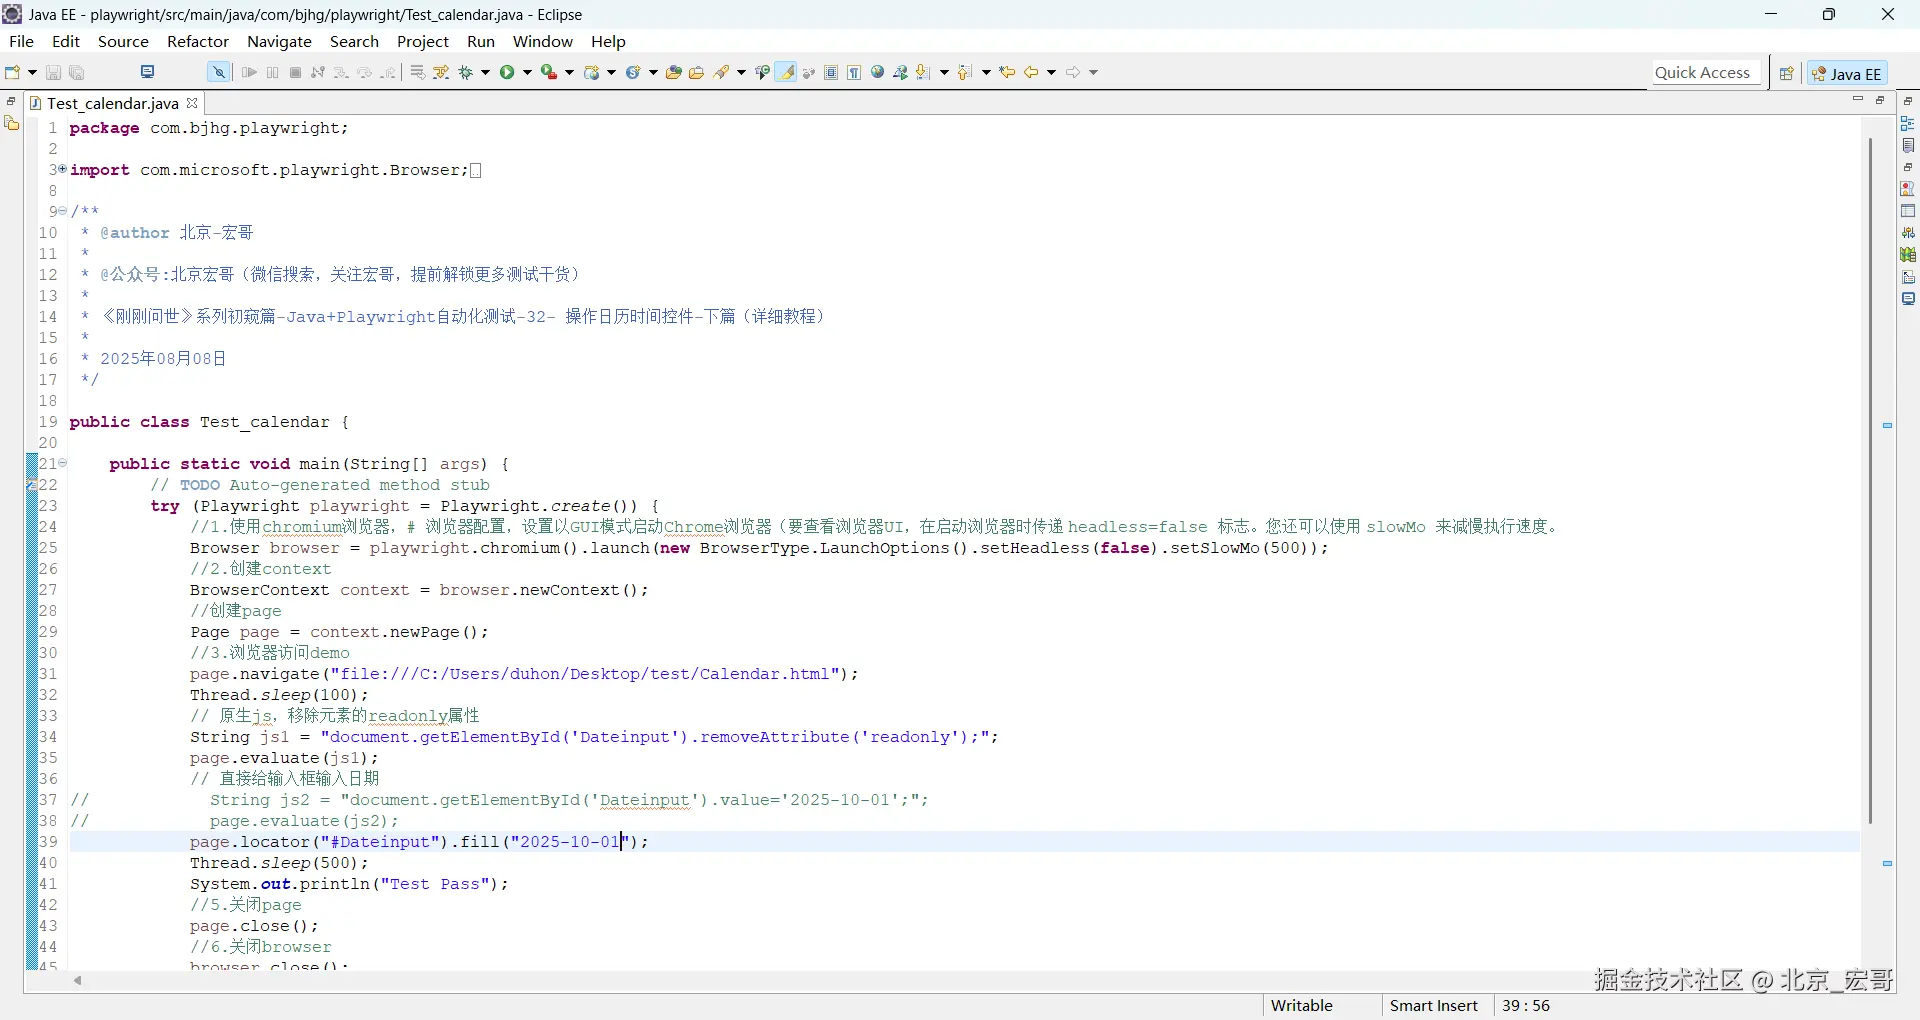Toggle Mark Occurrences highlighter

pos(787,72)
